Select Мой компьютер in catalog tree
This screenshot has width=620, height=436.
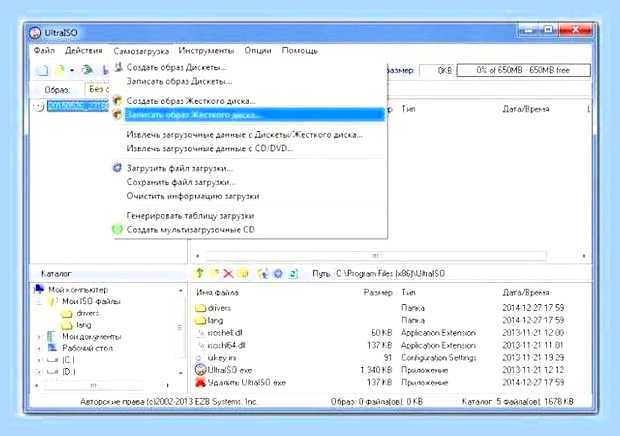(78, 290)
